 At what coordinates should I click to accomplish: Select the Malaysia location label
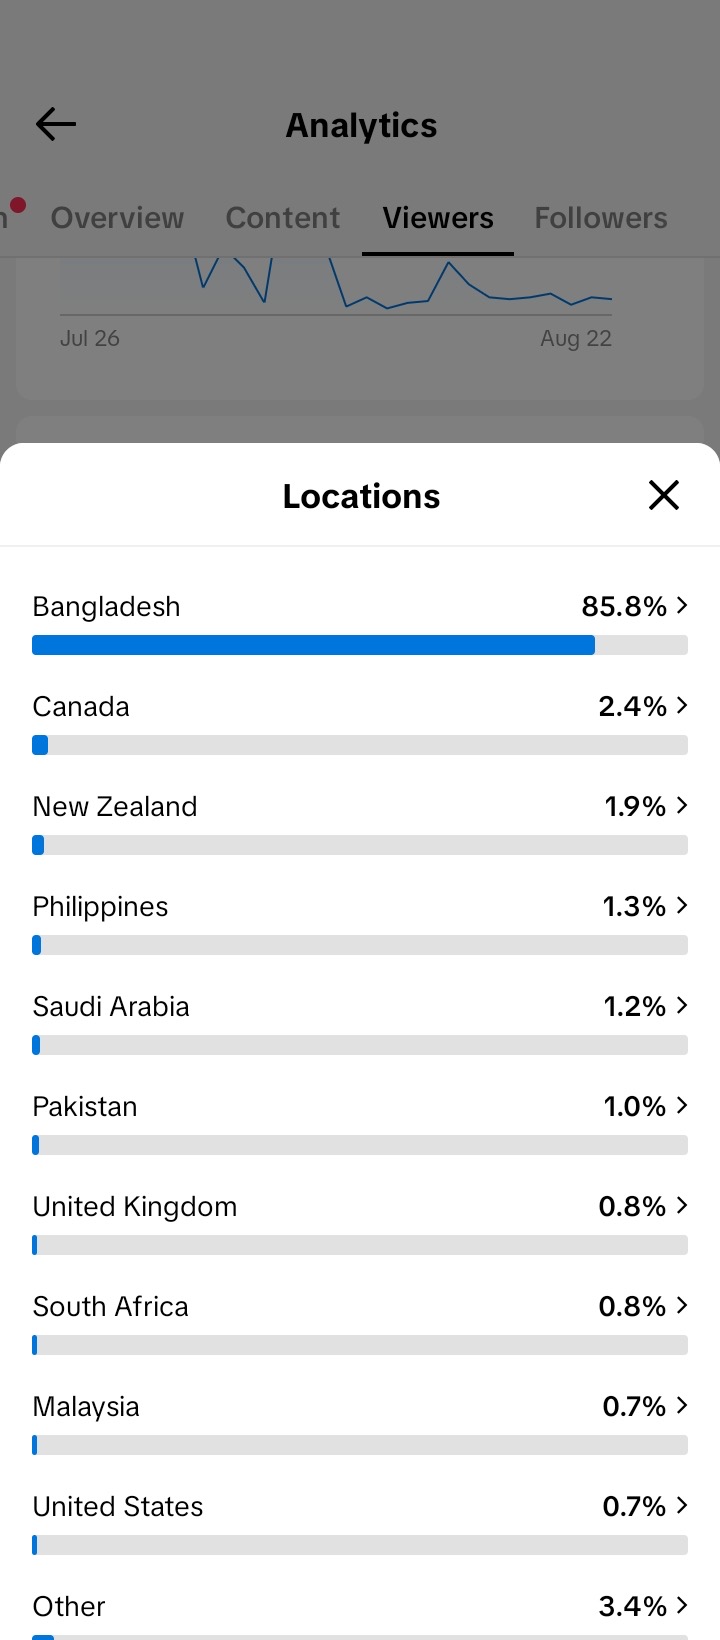(86, 1406)
